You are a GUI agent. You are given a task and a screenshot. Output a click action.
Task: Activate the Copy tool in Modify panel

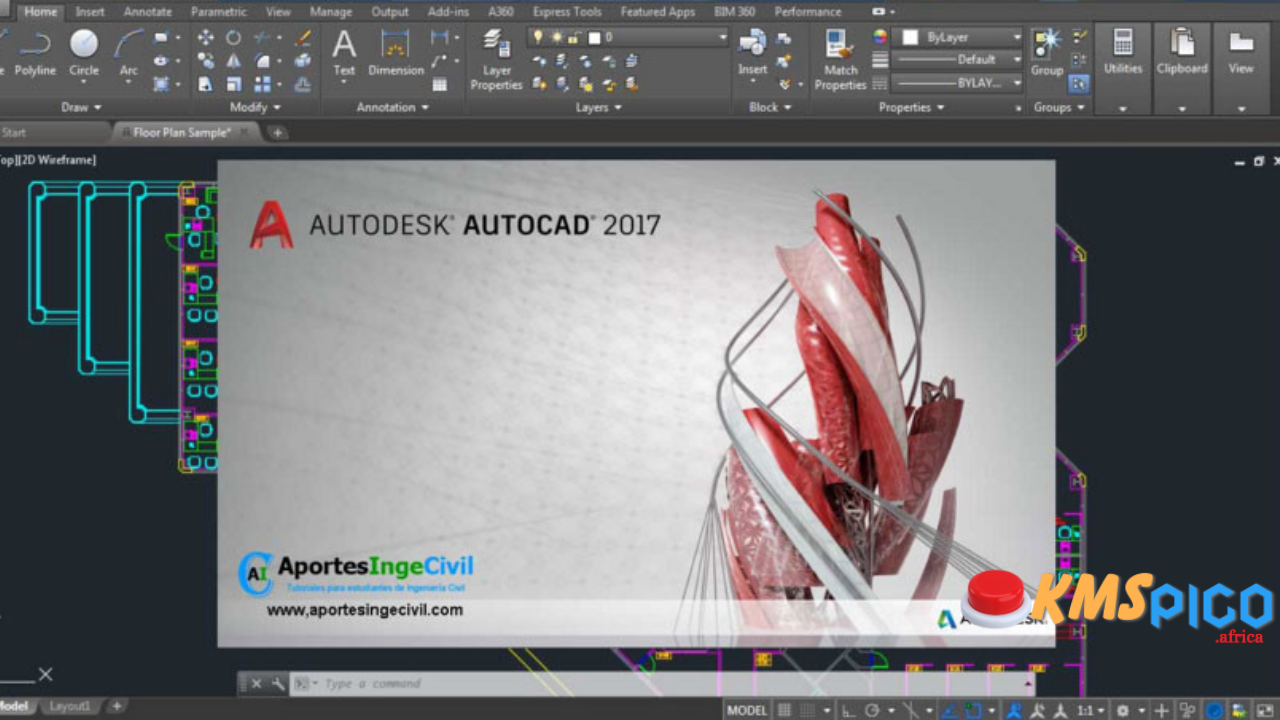(x=205, y=61)
